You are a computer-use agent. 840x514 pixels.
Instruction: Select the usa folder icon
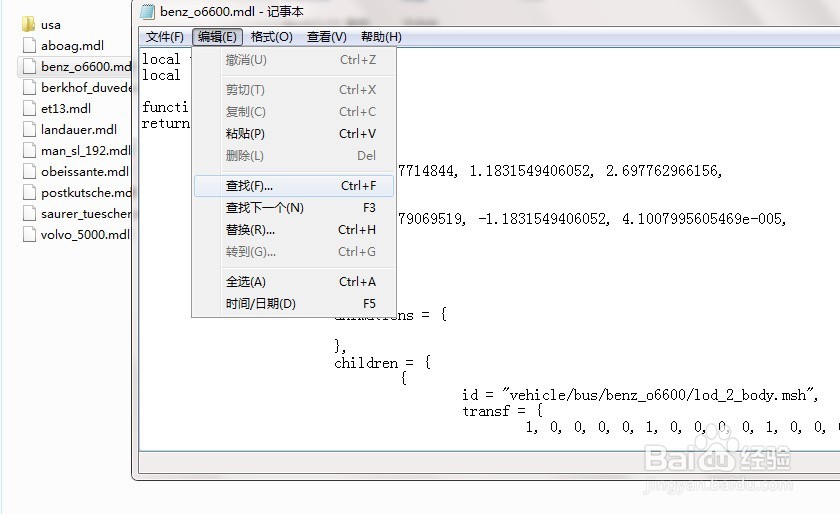coord(29,24)
